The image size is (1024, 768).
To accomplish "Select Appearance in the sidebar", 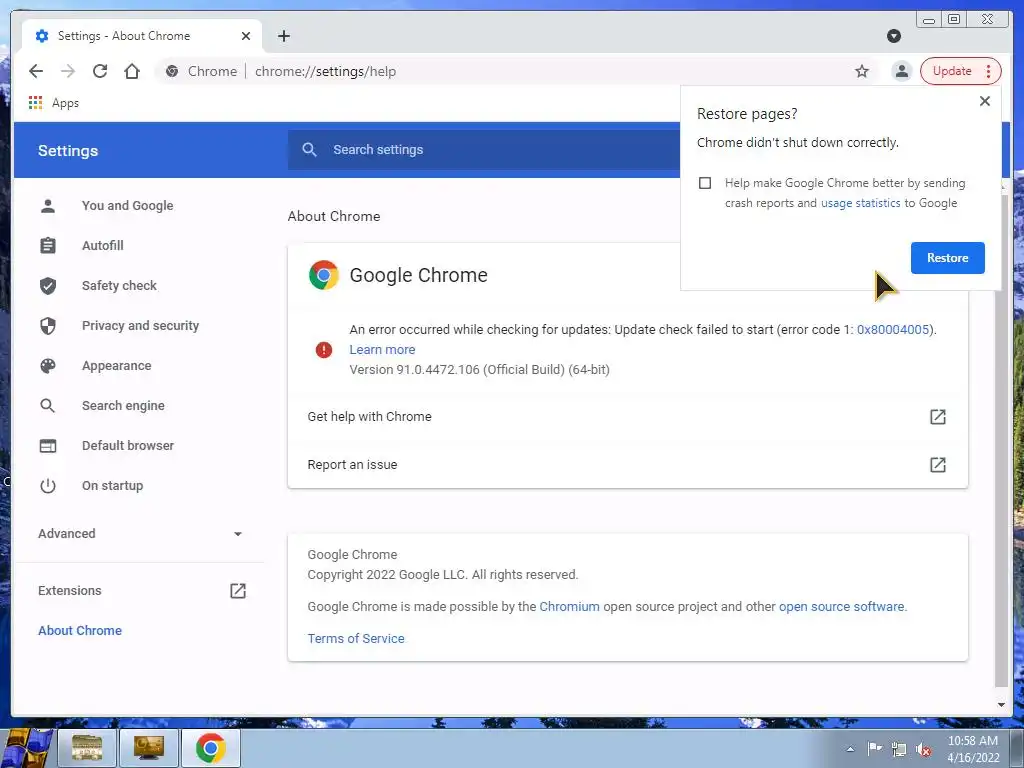I will pyautogui.click(x=116, y=366).
